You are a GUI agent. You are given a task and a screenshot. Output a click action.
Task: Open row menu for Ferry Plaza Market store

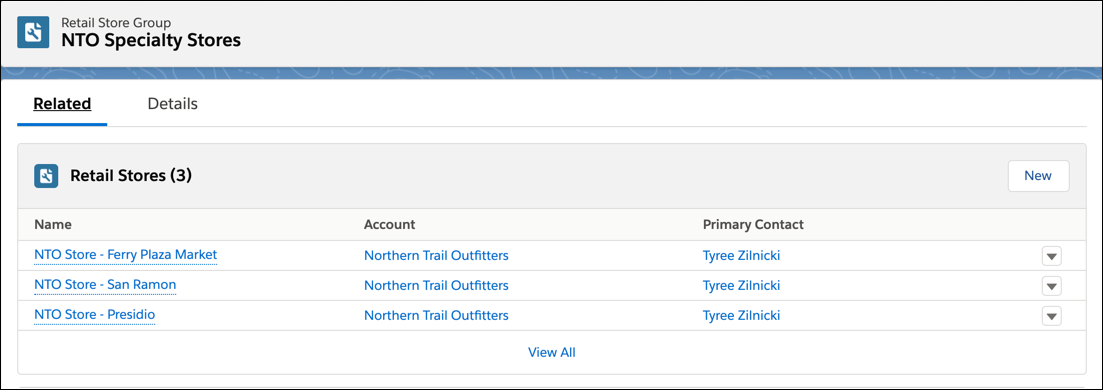(x=1051, y=256)
